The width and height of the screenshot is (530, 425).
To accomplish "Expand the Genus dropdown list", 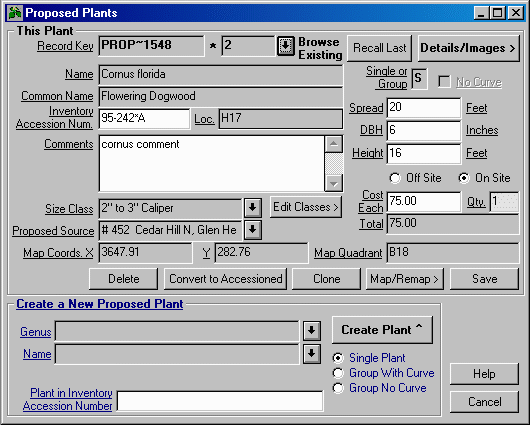I will pos(311,331).
